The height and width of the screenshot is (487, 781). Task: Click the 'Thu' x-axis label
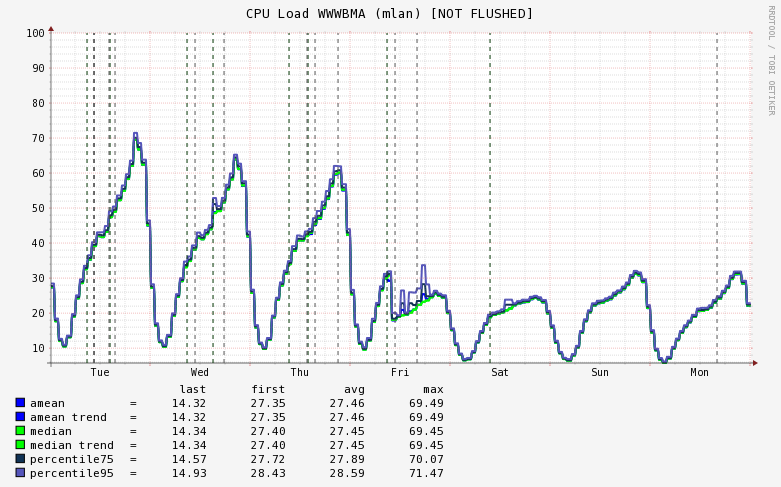299,372
